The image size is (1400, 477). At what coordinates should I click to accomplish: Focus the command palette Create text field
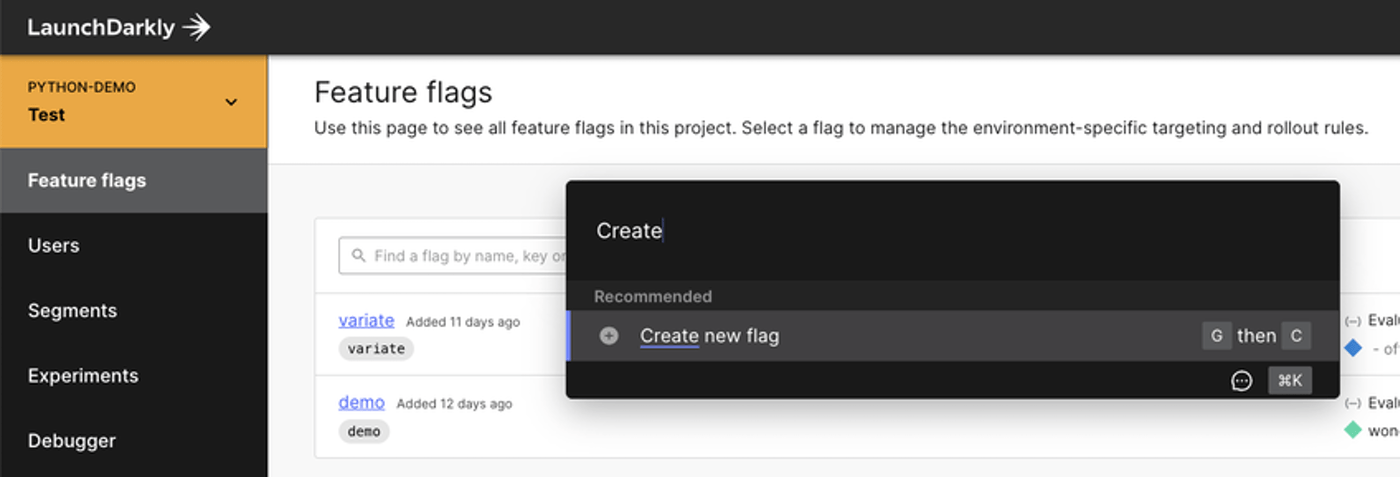(952, 231)
